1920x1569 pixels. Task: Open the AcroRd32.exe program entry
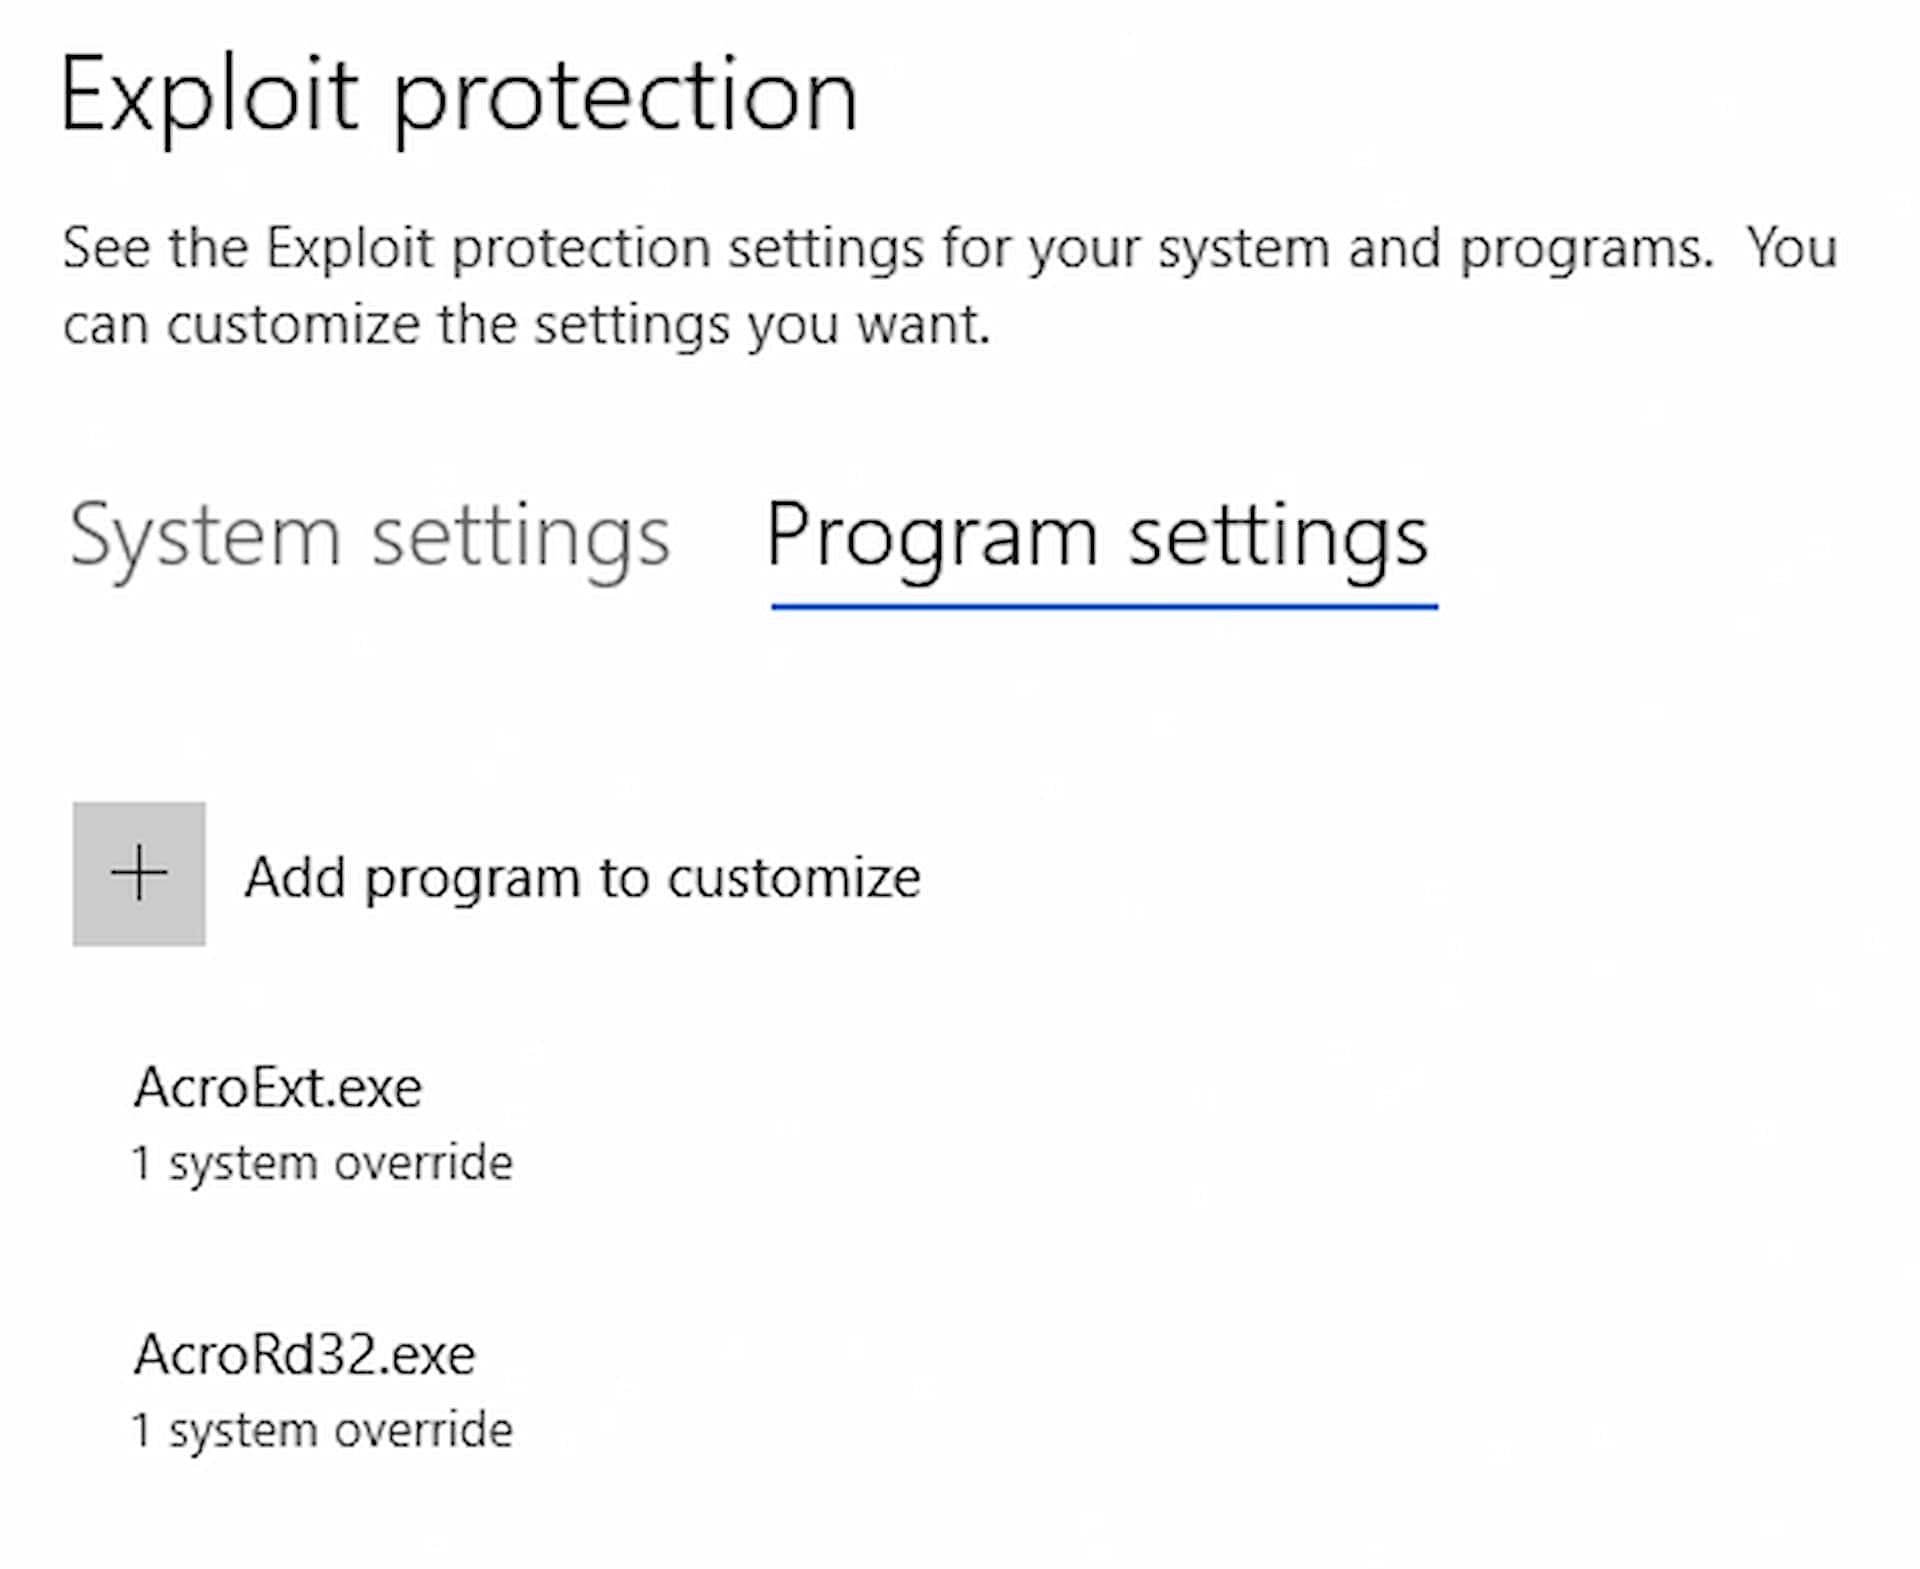tap(305, 1355)
